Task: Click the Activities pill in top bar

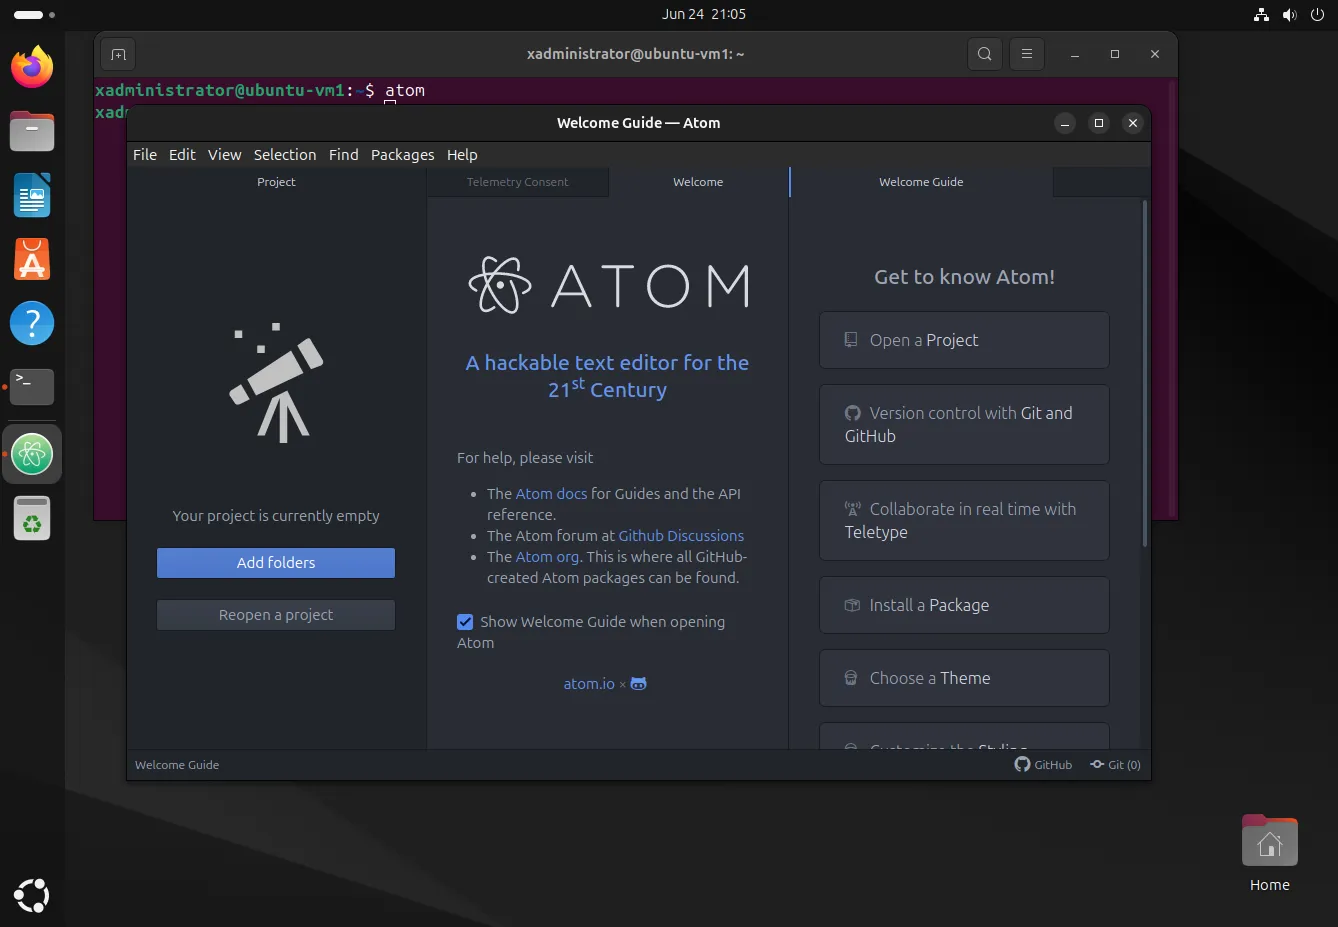Action: [x=29, y=15]
